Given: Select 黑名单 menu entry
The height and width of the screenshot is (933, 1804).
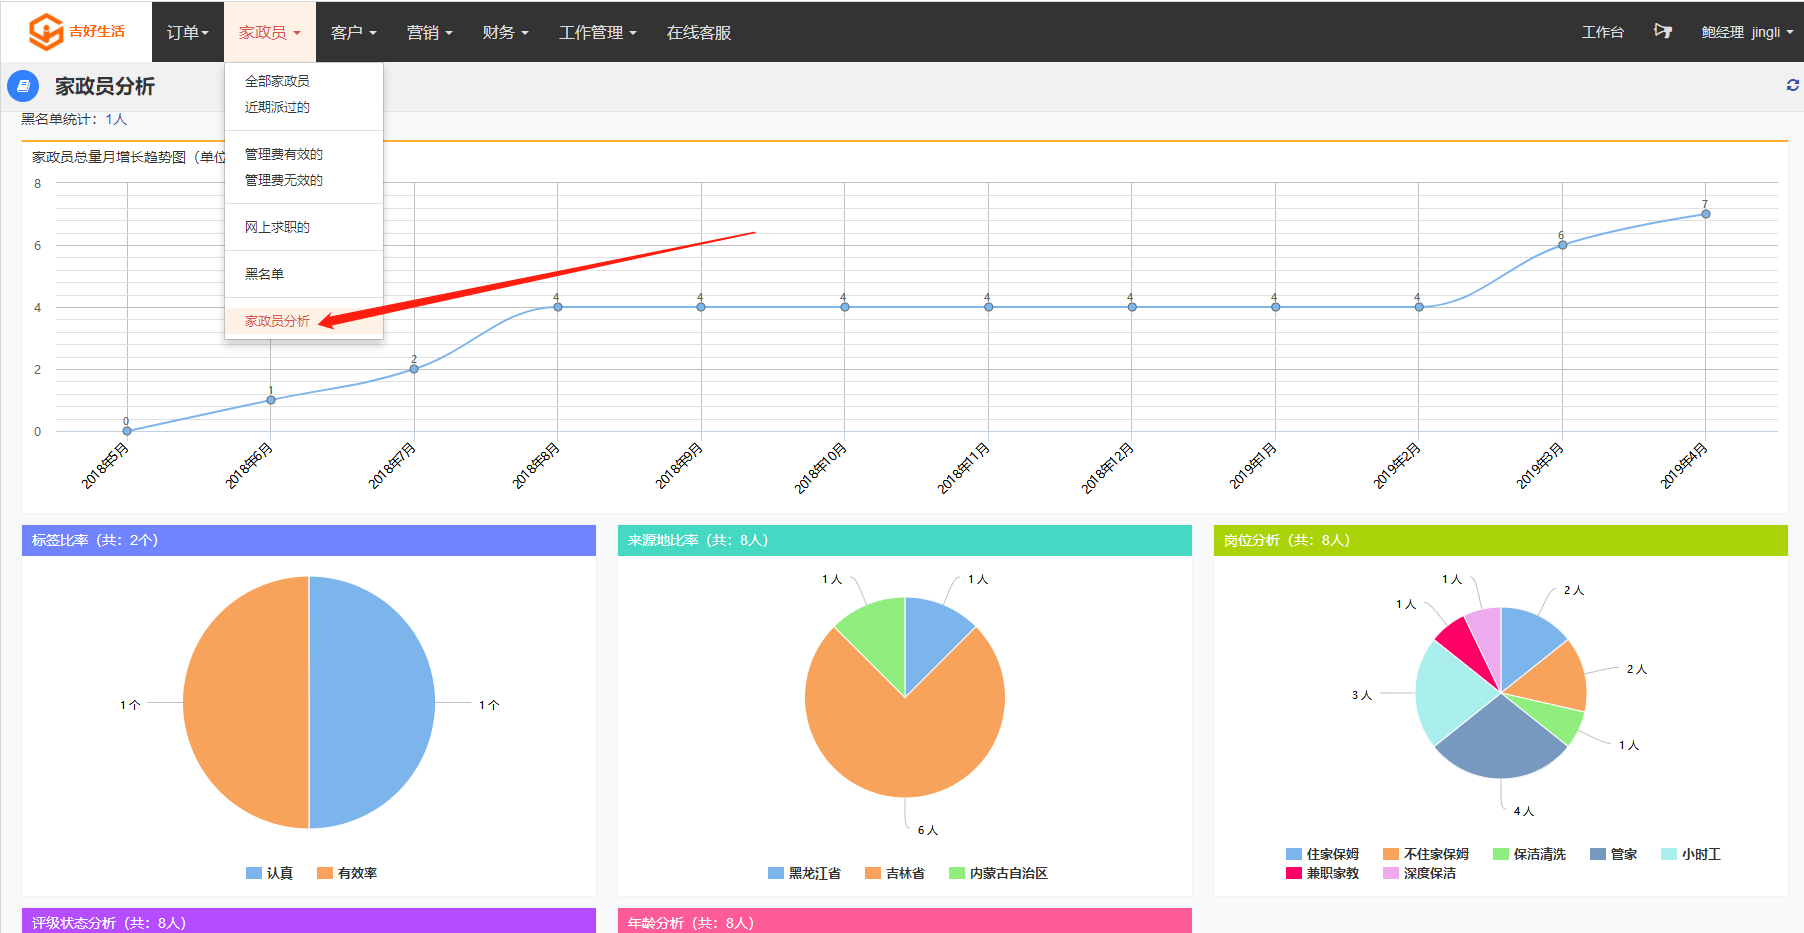Looking at the screenshot, I should (x=304, y=274).
